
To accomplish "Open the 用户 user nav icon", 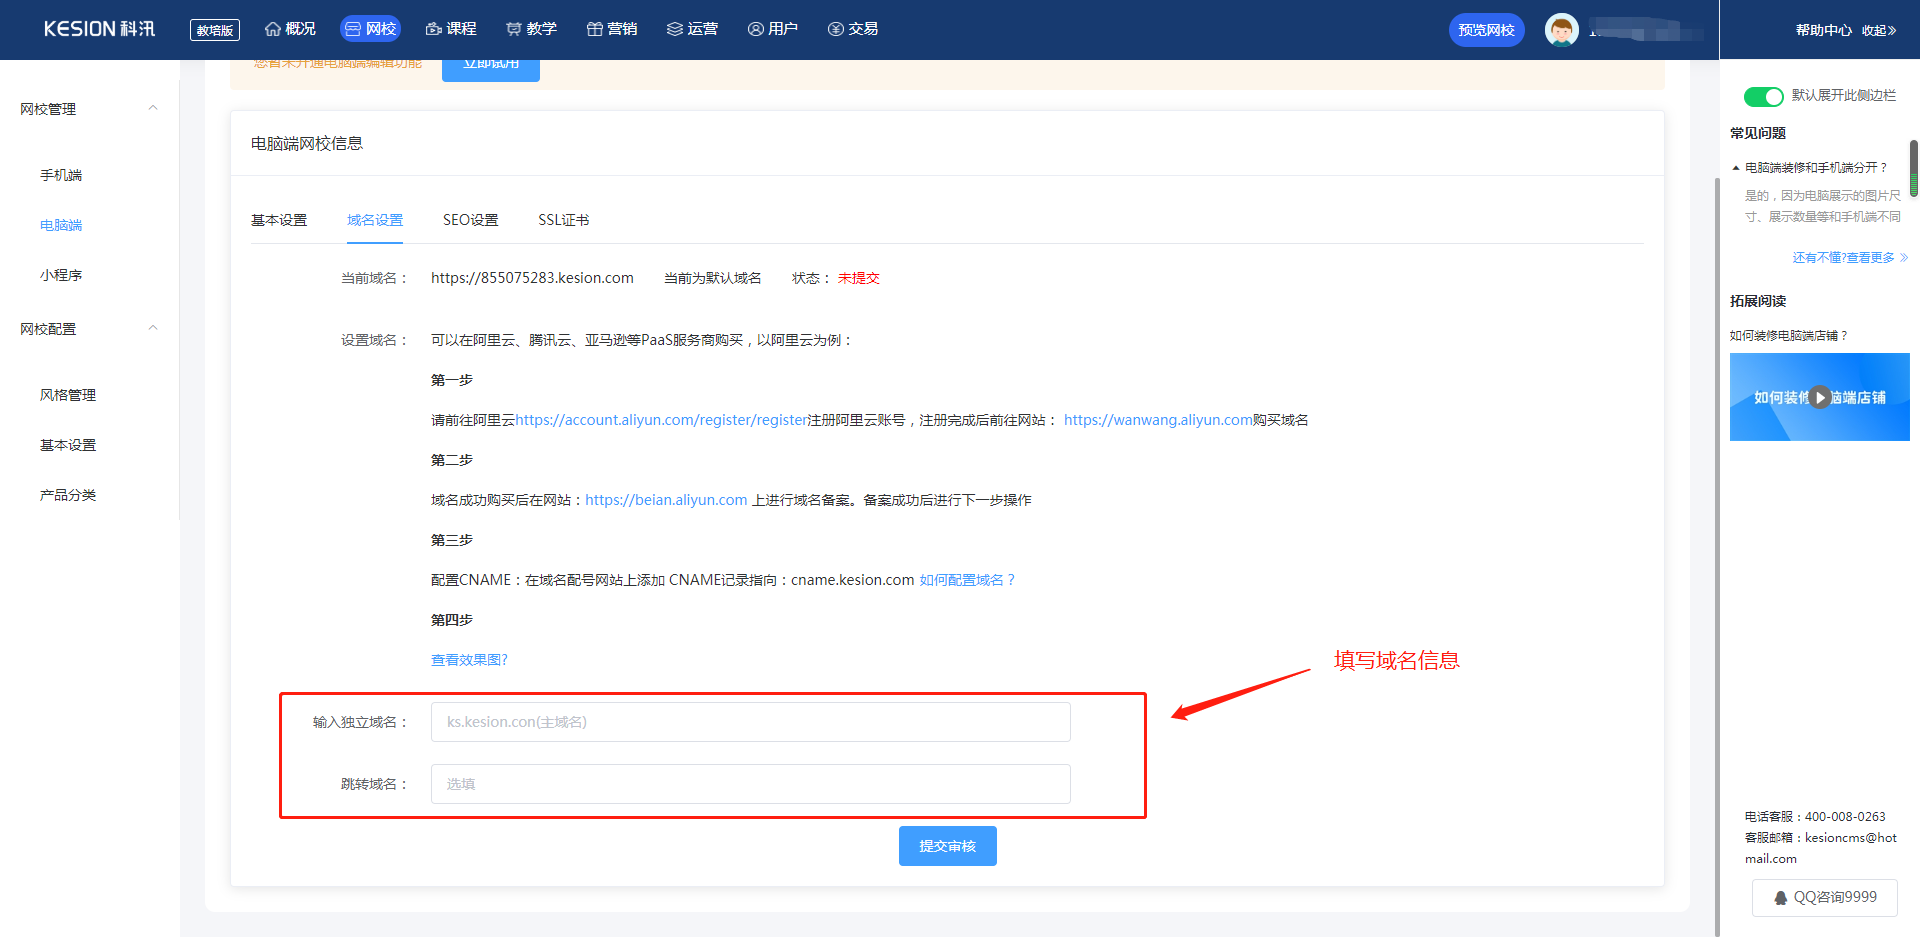I will 756,29.
